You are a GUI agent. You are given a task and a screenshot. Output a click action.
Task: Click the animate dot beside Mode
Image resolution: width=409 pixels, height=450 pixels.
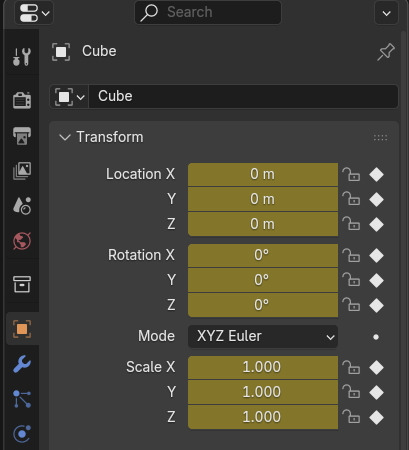tap(376, 337)
